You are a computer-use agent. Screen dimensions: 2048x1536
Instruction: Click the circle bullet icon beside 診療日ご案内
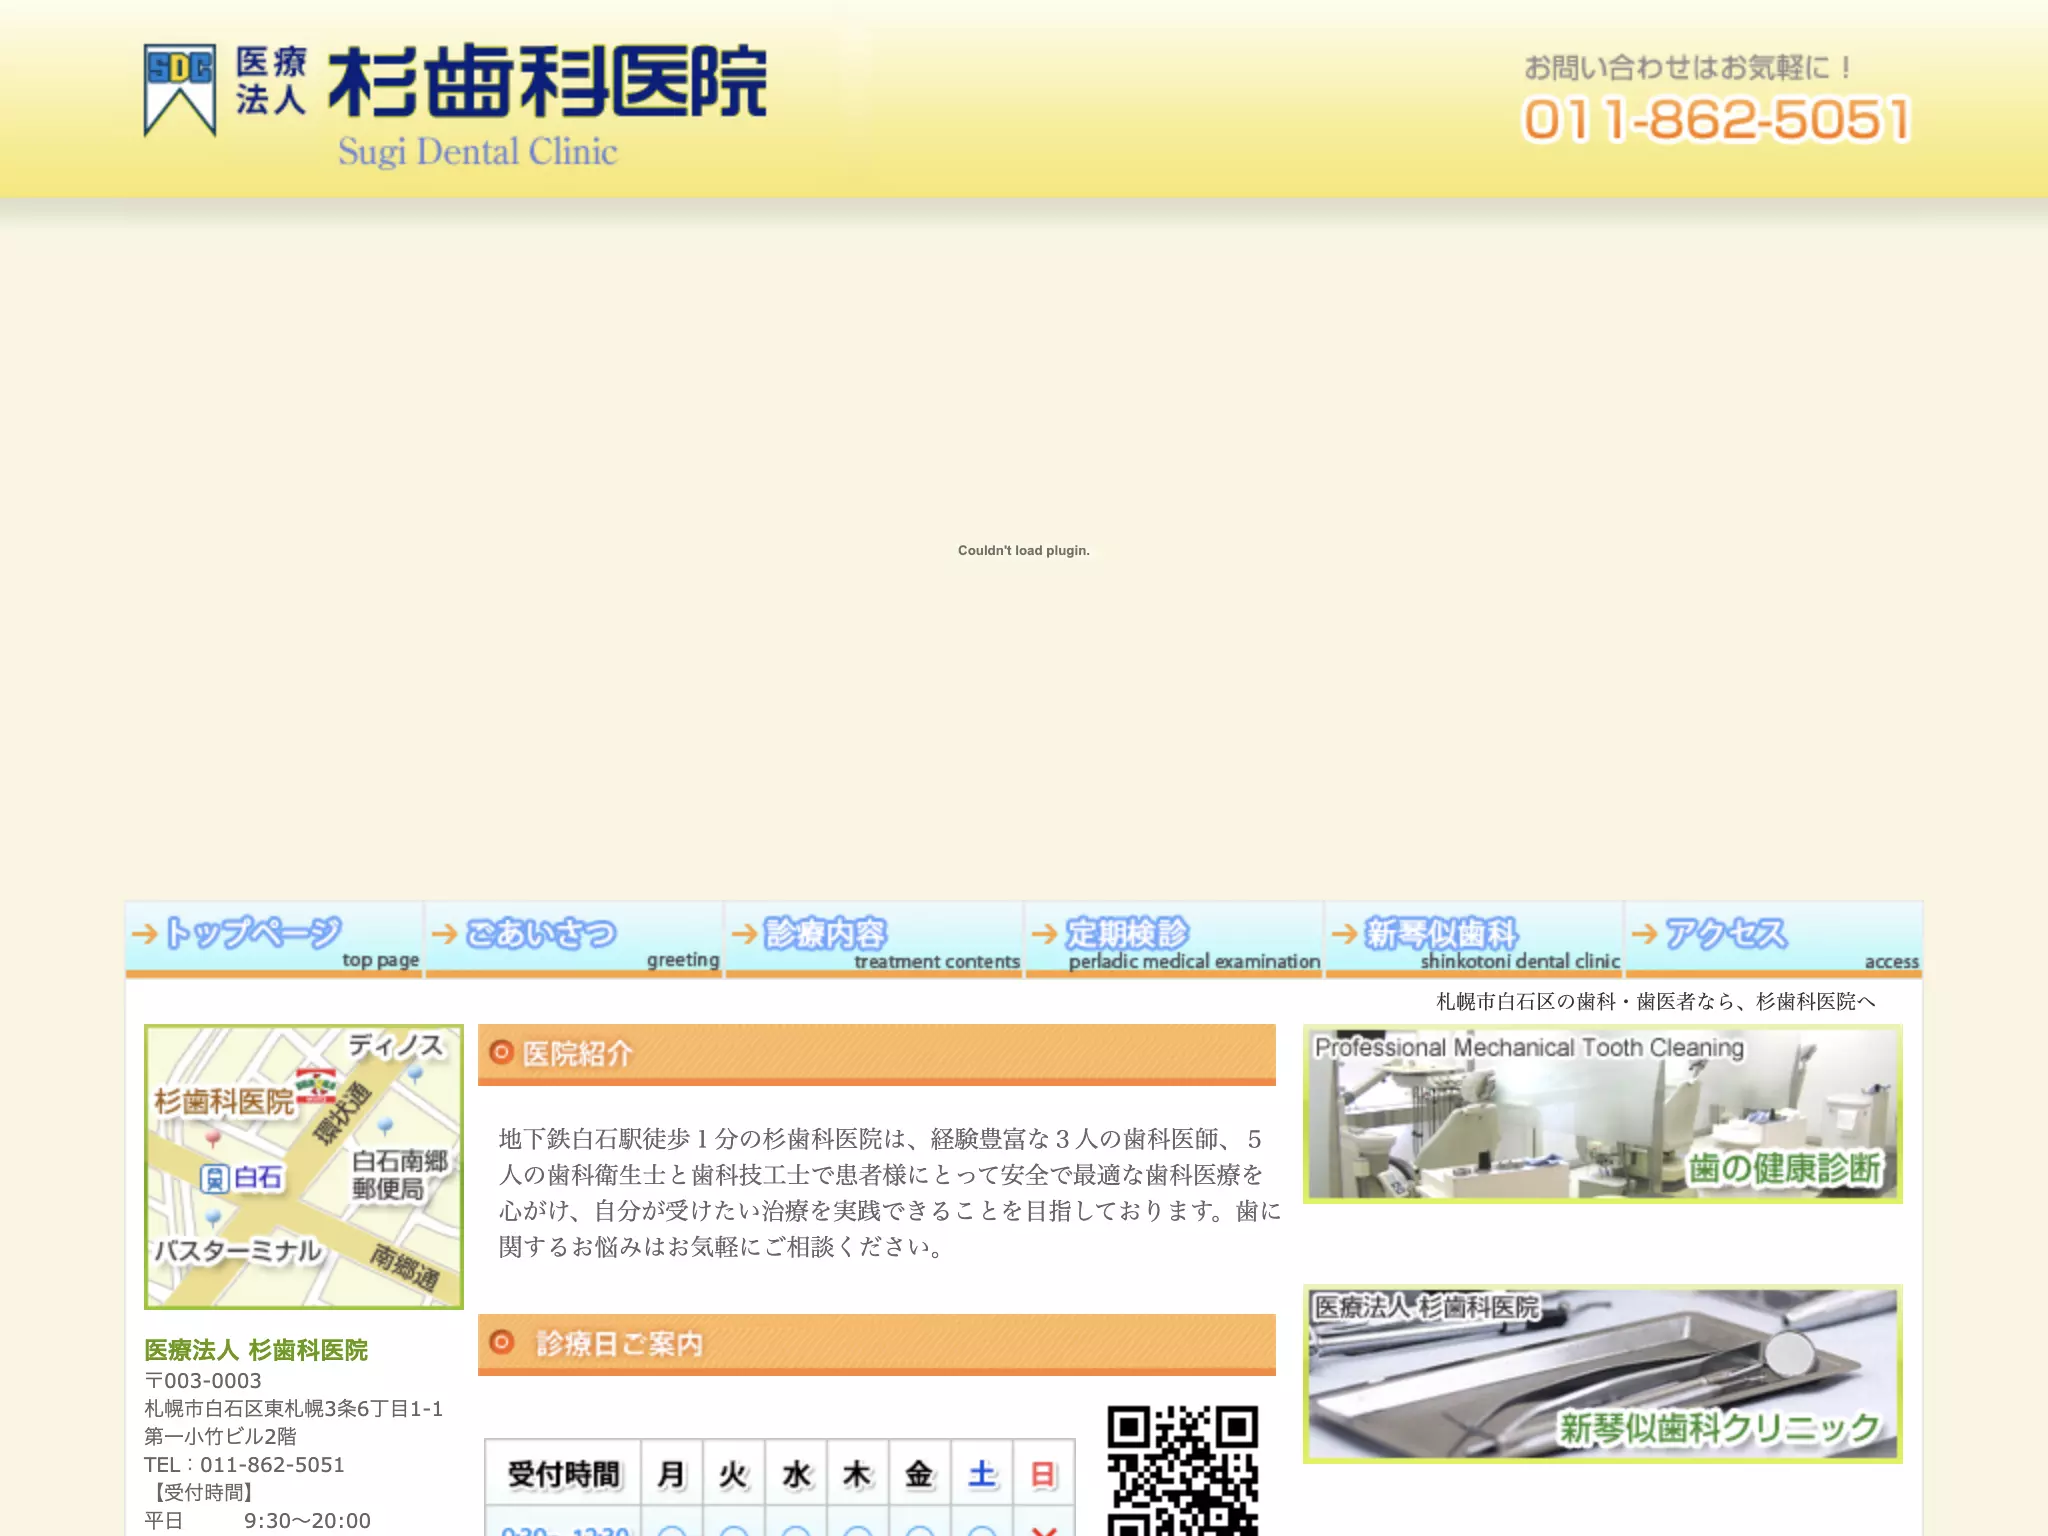click(501, 1342)
